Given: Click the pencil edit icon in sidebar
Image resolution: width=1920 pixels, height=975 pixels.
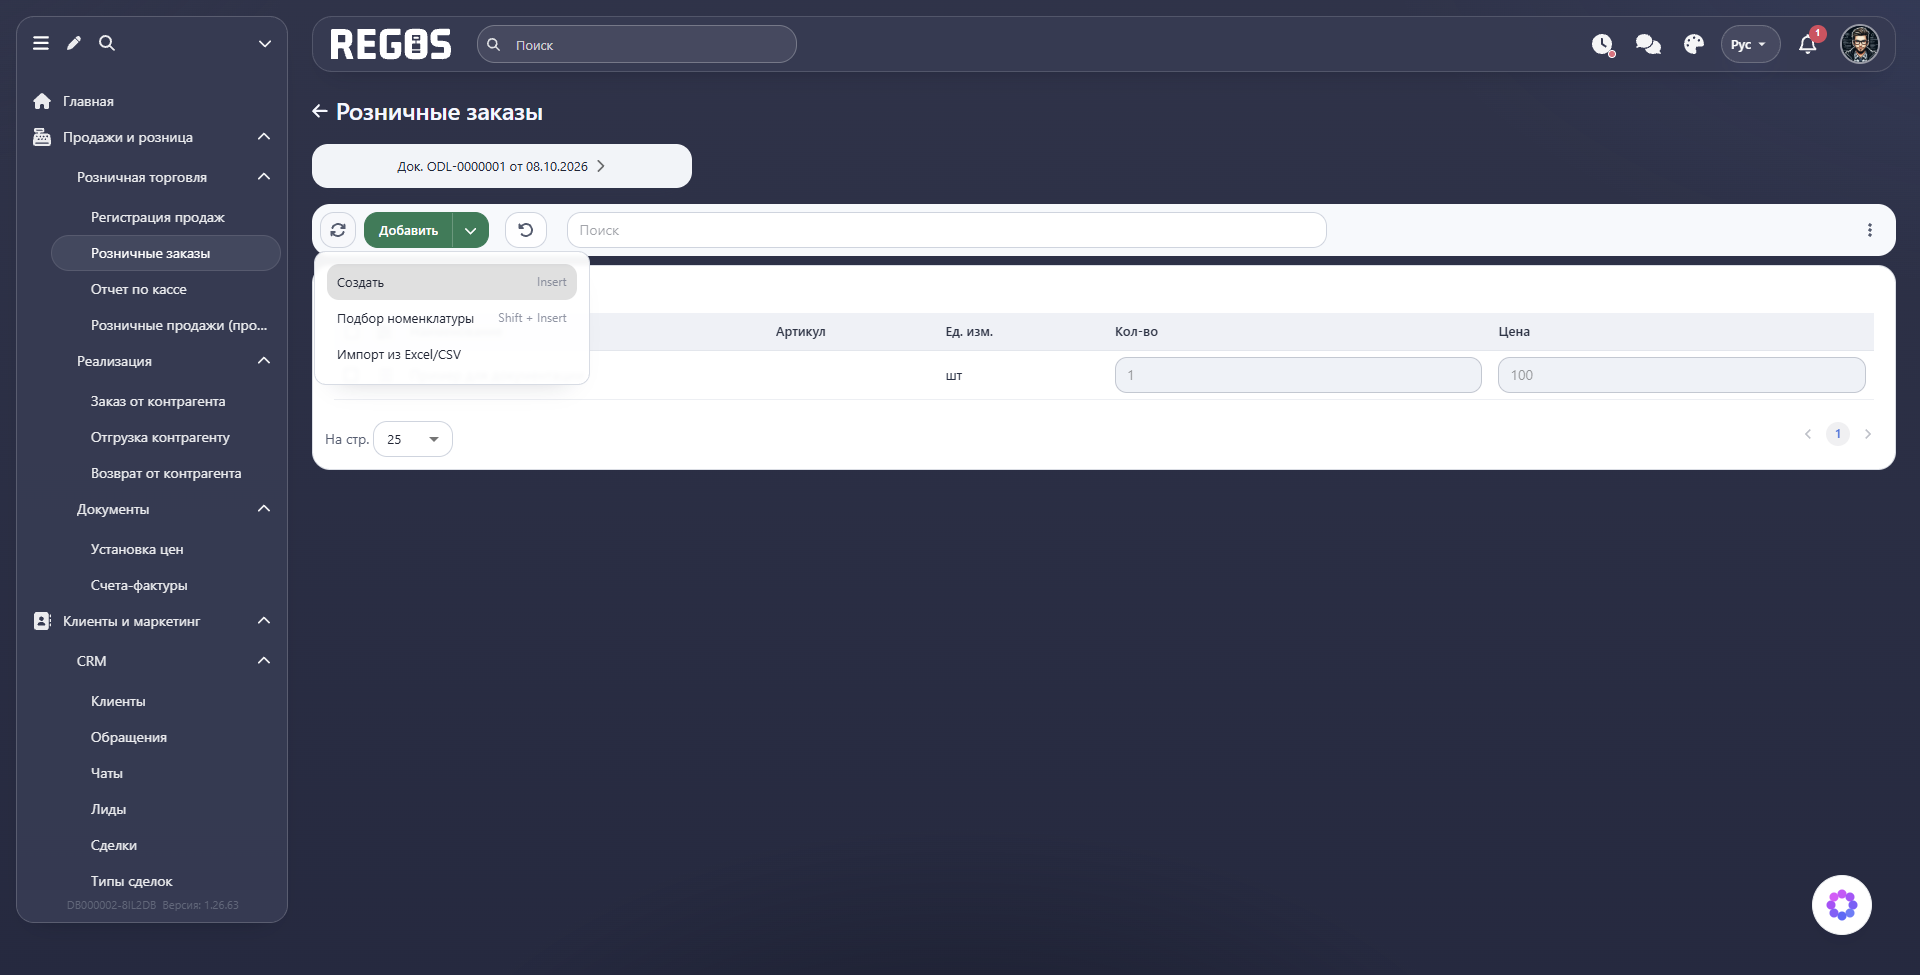Looking at the screenshot, I should click(x=74, y=43).
